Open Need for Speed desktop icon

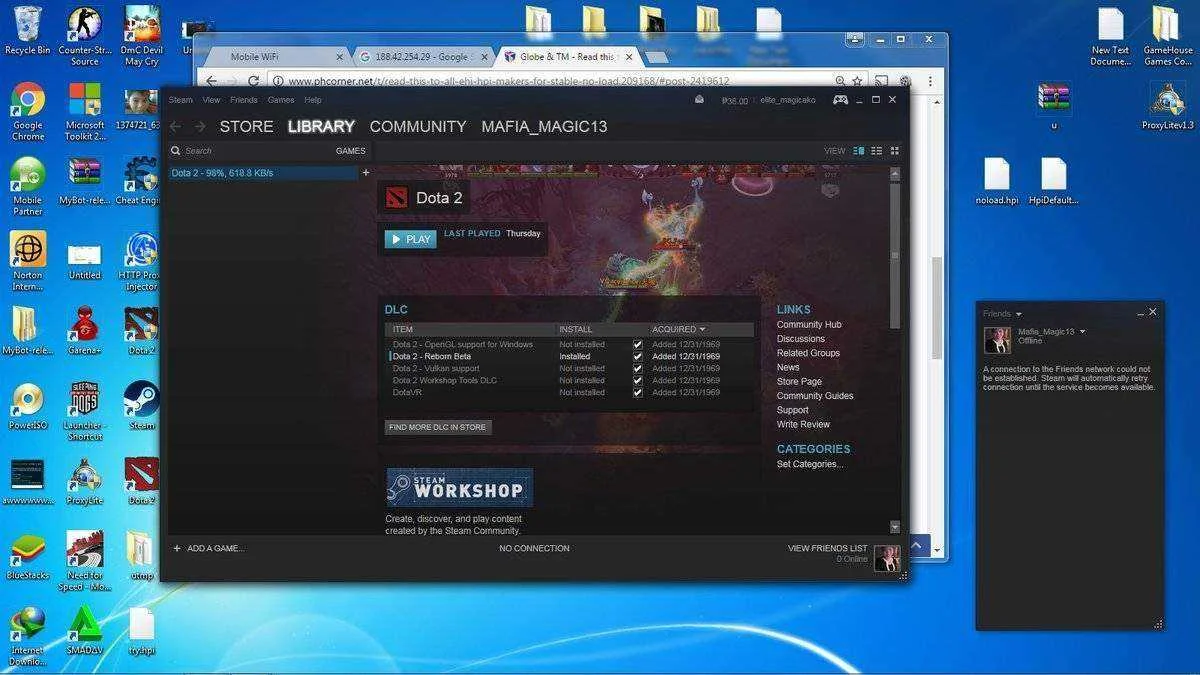click(85, 549)
